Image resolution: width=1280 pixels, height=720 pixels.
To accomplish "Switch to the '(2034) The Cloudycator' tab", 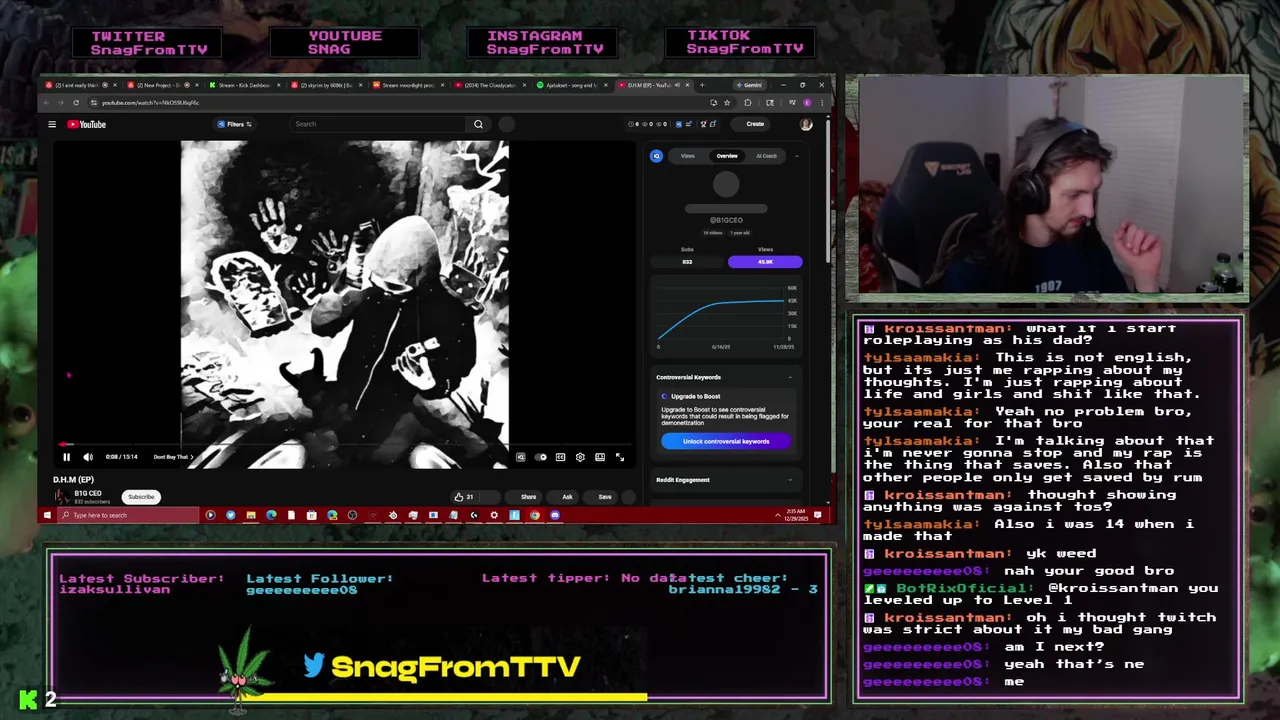I will [x=490, y=85].
